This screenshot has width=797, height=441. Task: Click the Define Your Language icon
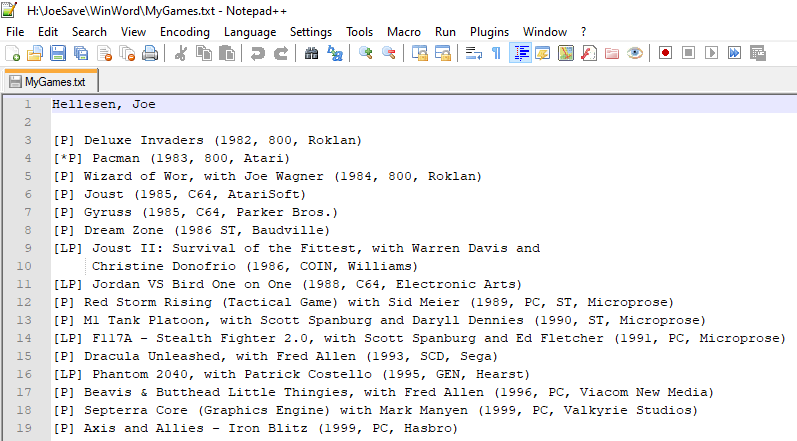pyautogui.click(x=543, y=53)
